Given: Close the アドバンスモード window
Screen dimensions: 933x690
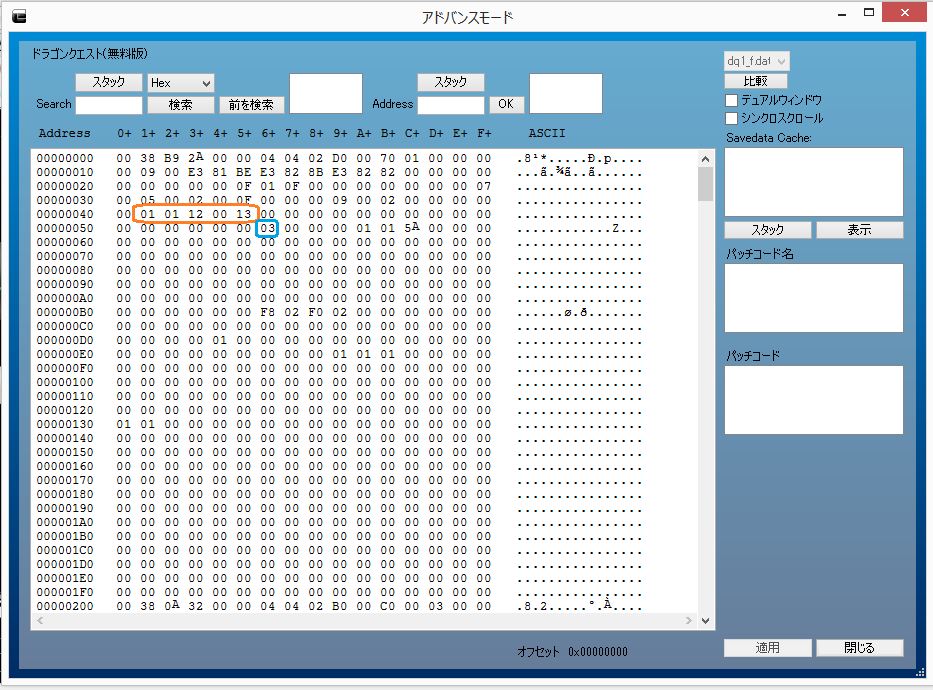Looking at the screenshot, I should point(904,12).
